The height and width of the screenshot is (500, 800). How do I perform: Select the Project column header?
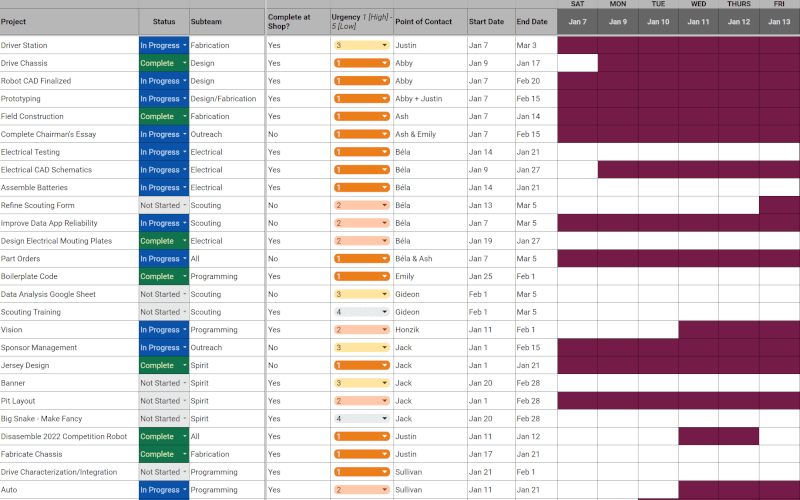(69, 22)
